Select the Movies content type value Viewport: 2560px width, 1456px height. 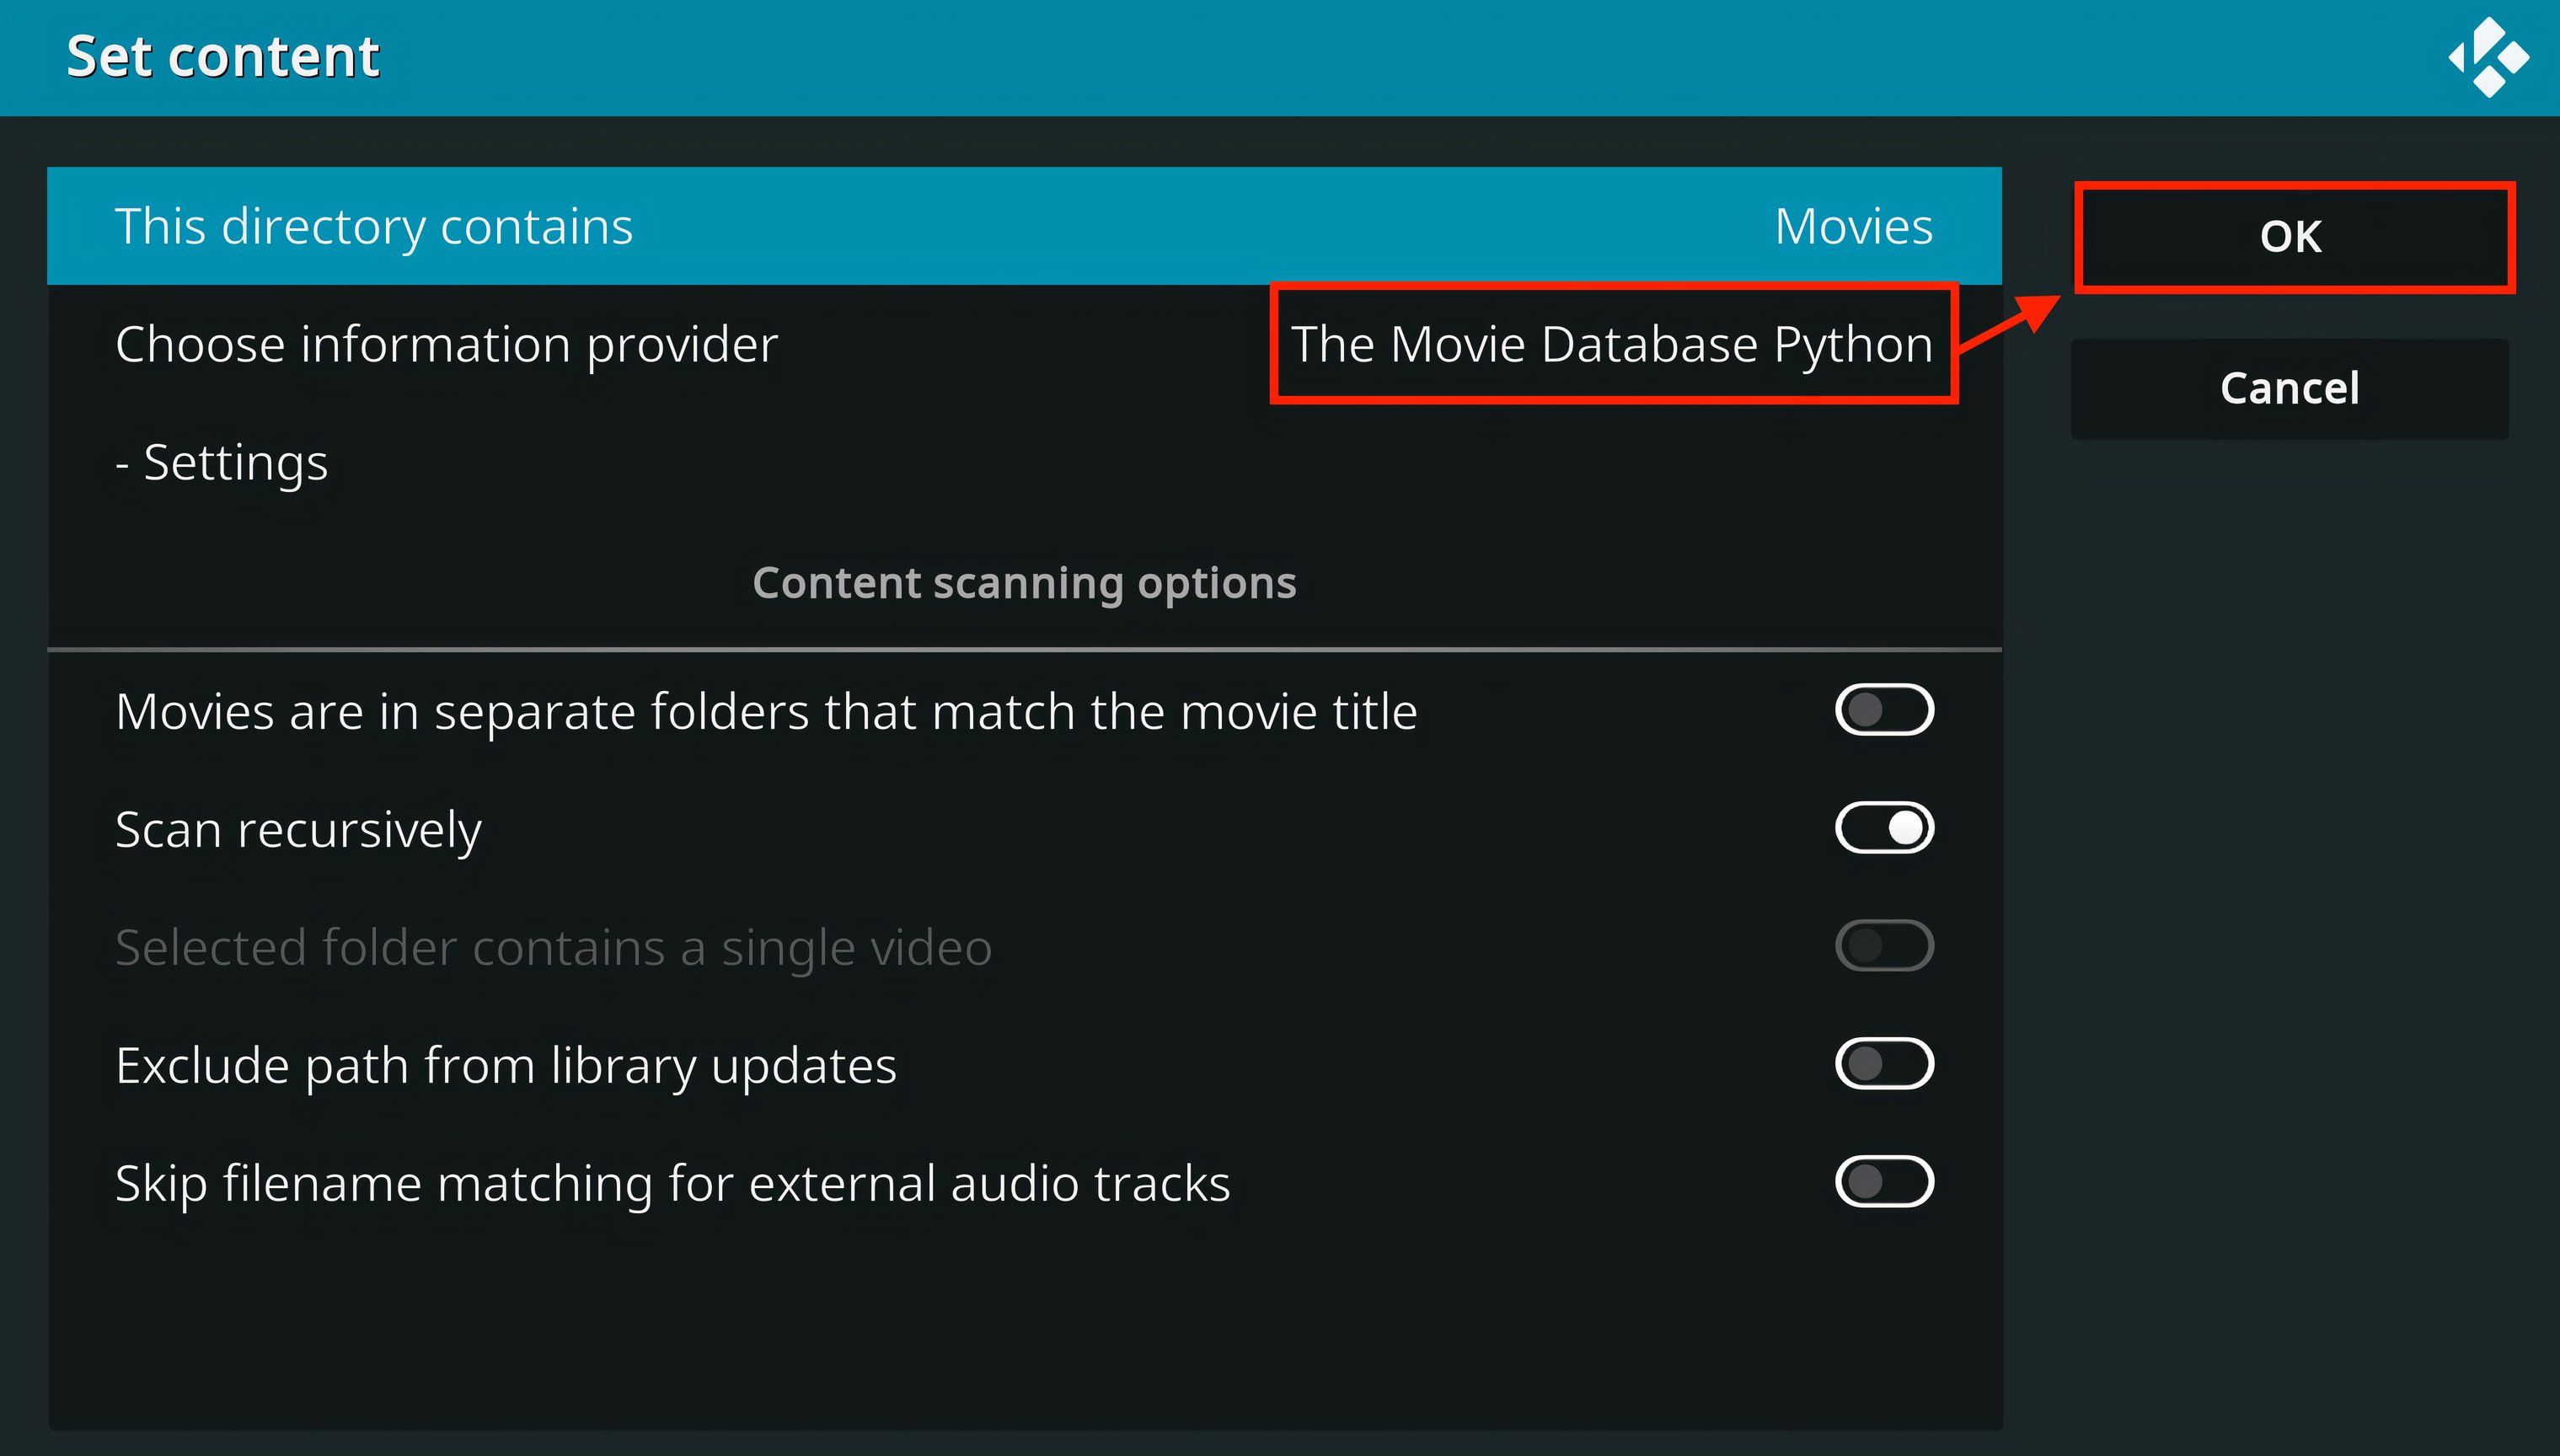pos(1852,226)
